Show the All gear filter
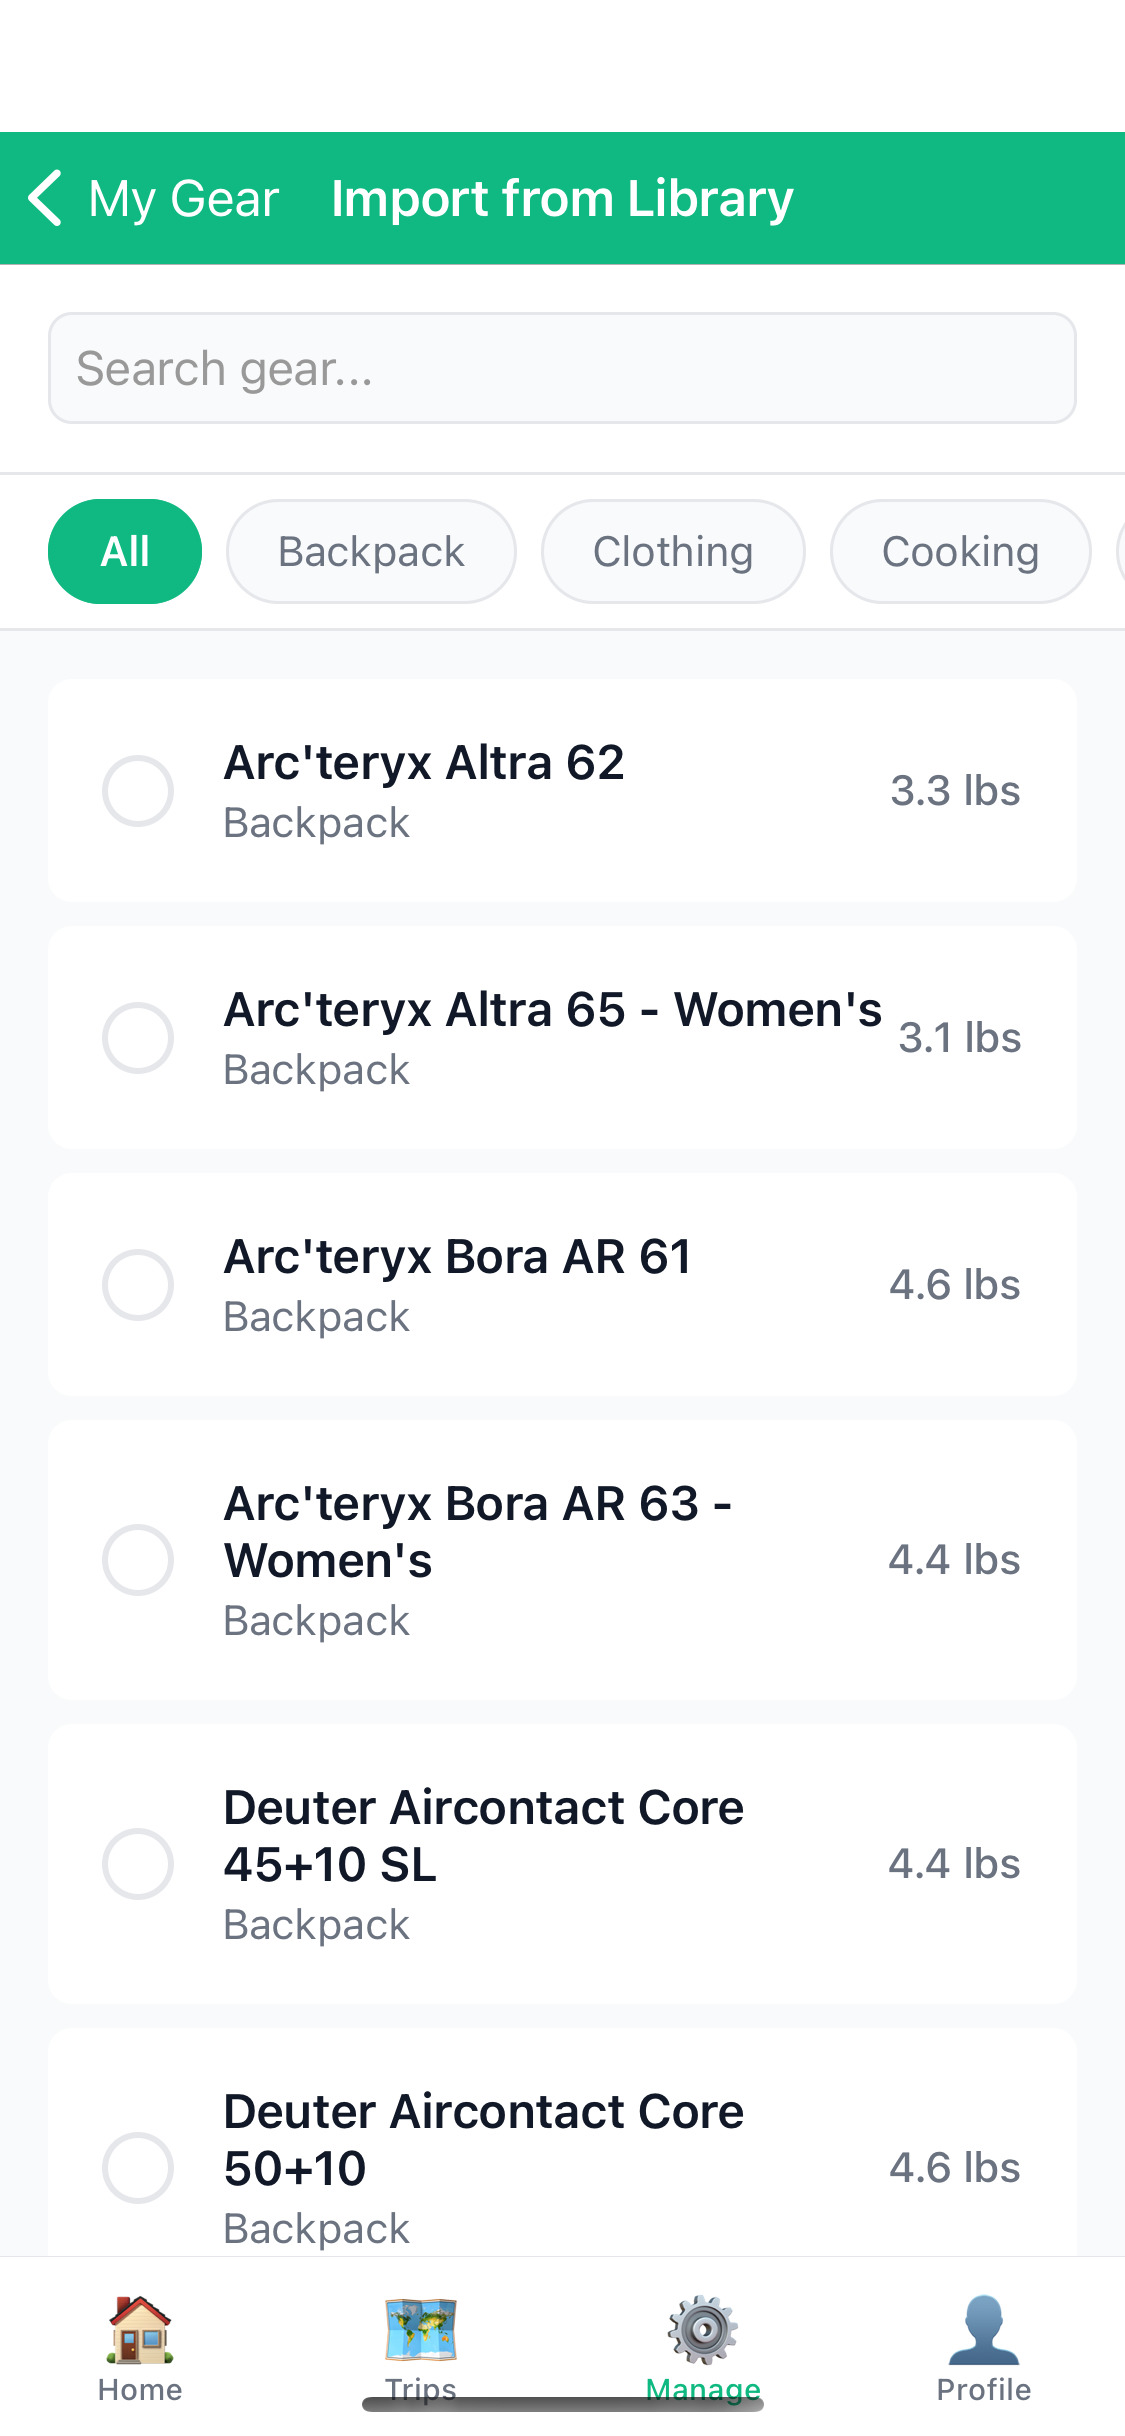 125,552
